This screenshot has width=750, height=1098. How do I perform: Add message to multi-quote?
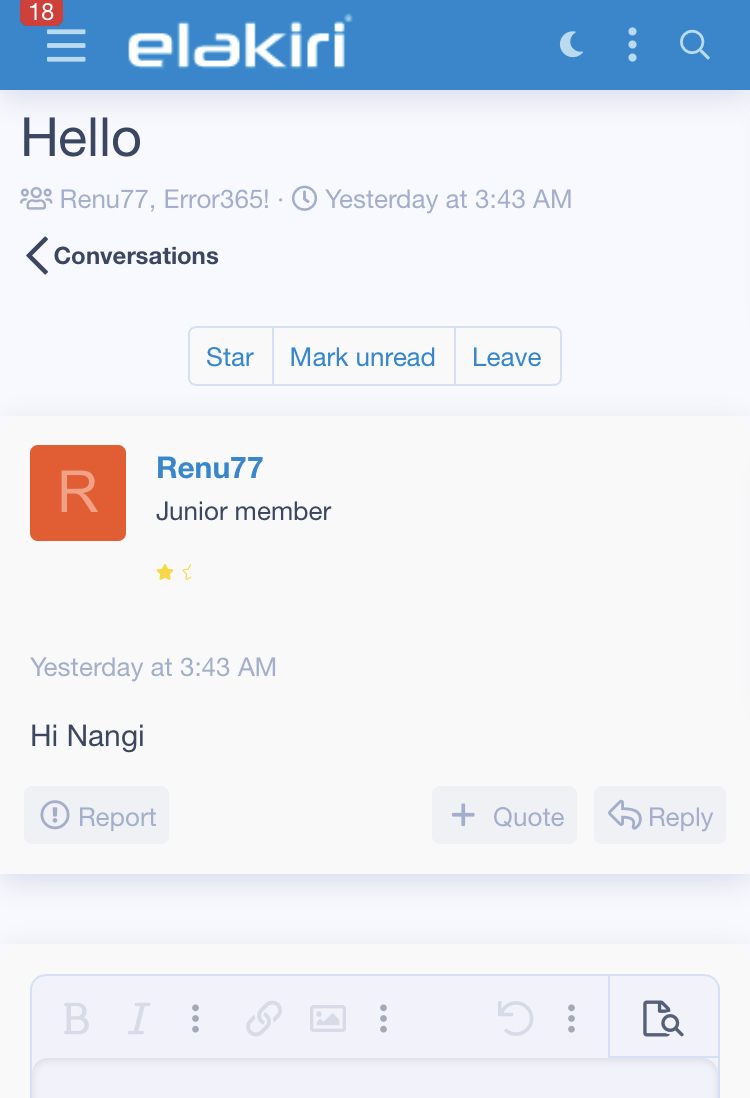504,815
